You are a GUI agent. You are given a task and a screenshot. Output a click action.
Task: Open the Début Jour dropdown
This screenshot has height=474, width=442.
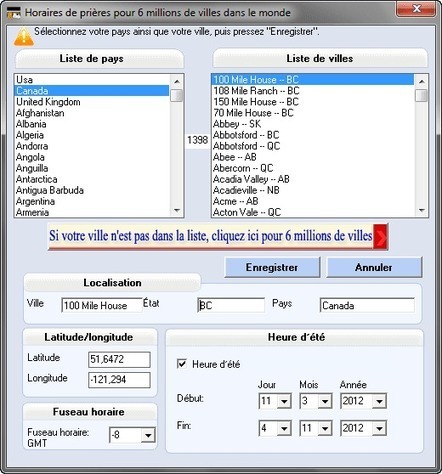click(x=284, y=401)
